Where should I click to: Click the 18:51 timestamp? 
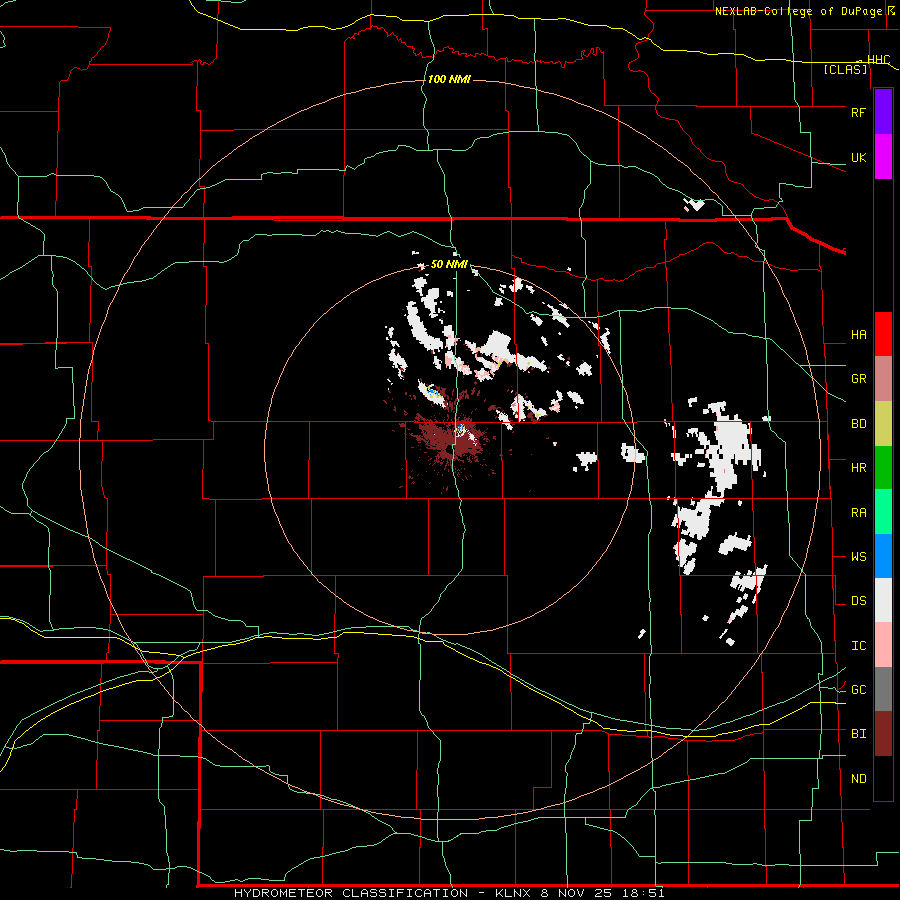click(x=645, y=893)
